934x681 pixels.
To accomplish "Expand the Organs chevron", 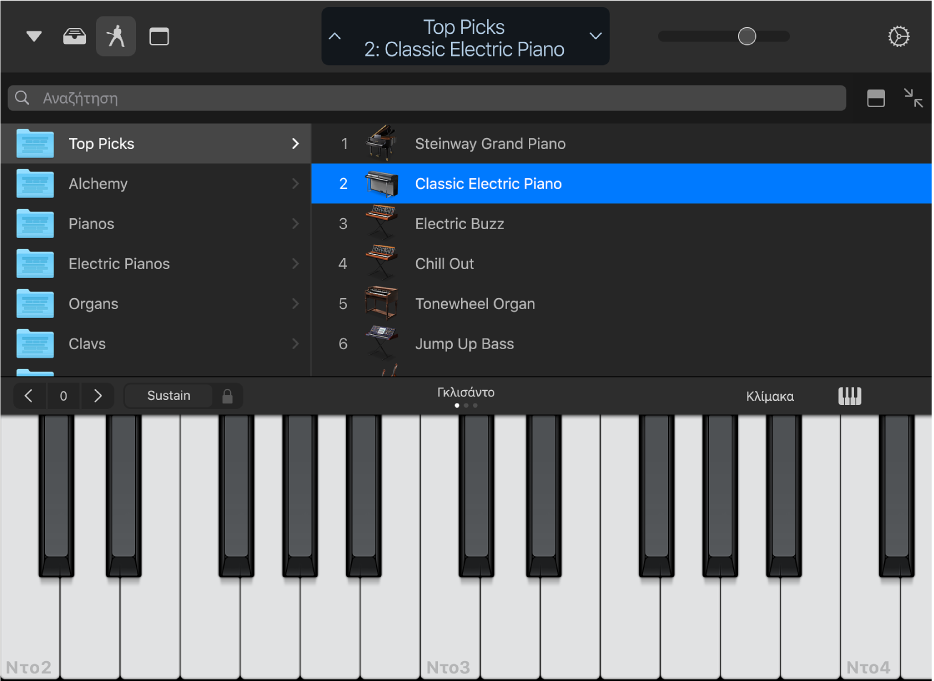I will 295,303.
